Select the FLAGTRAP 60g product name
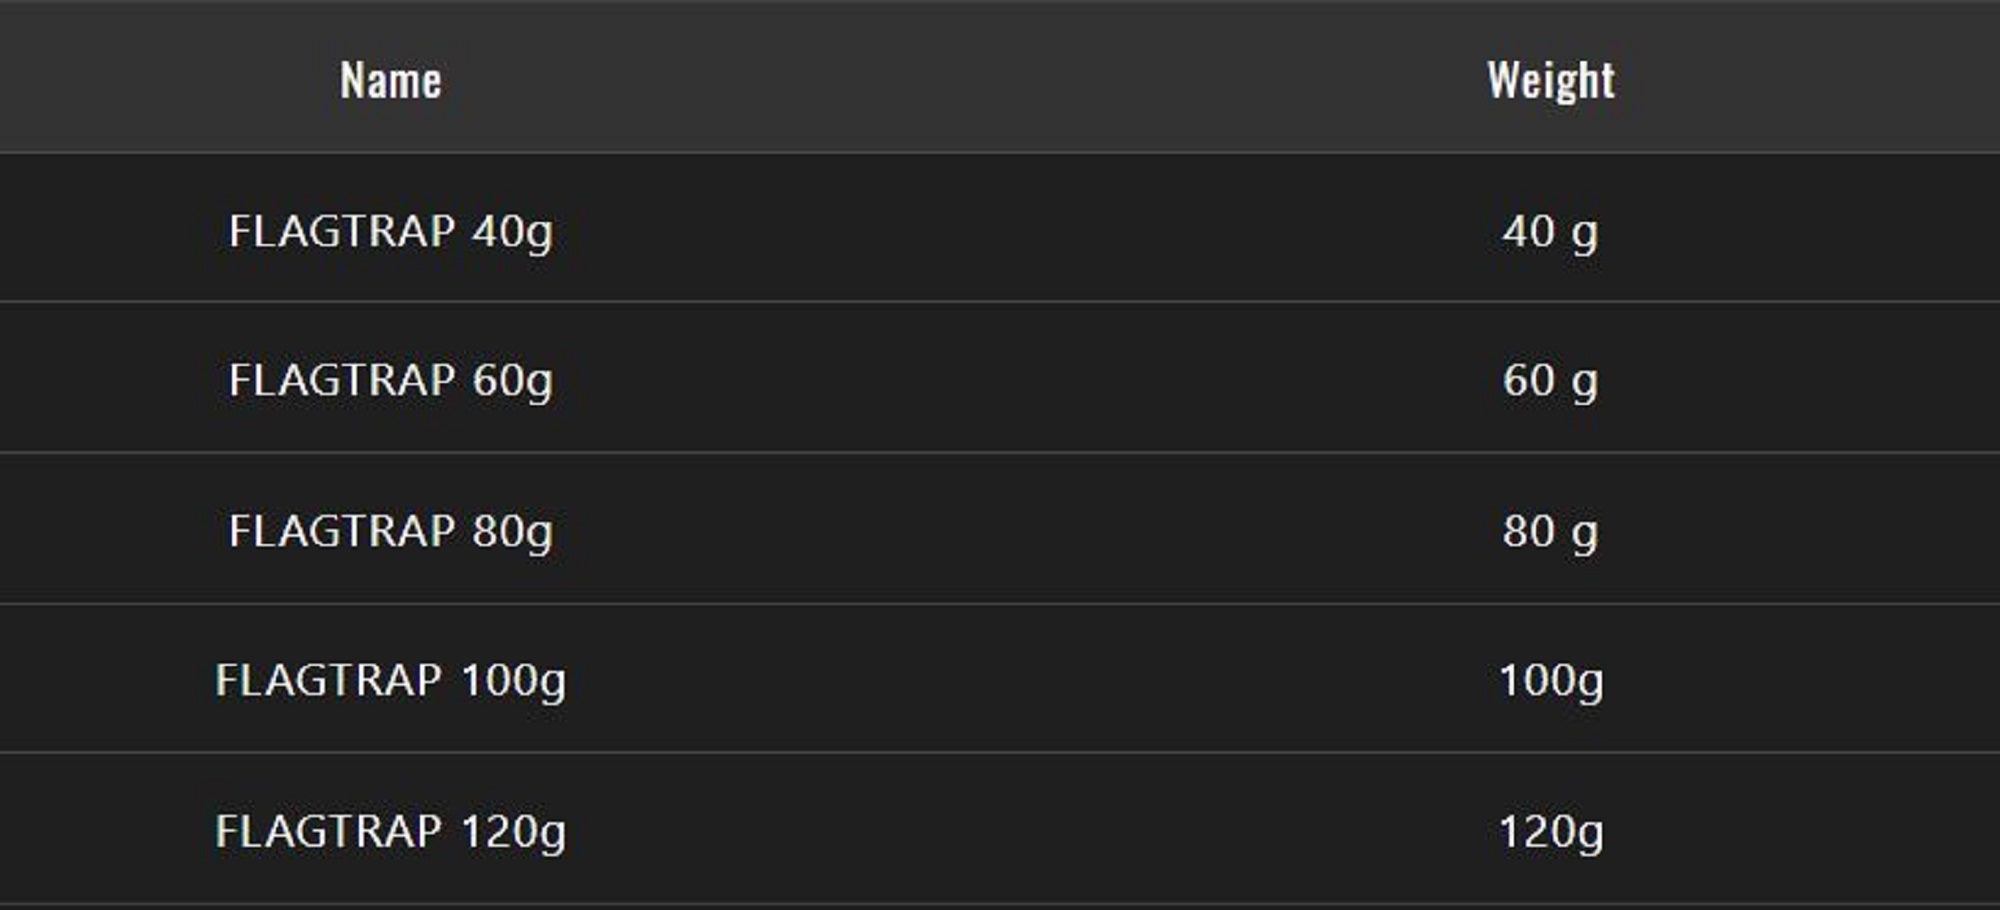Viewport: 2000px width, 910px height. (390, 380)
